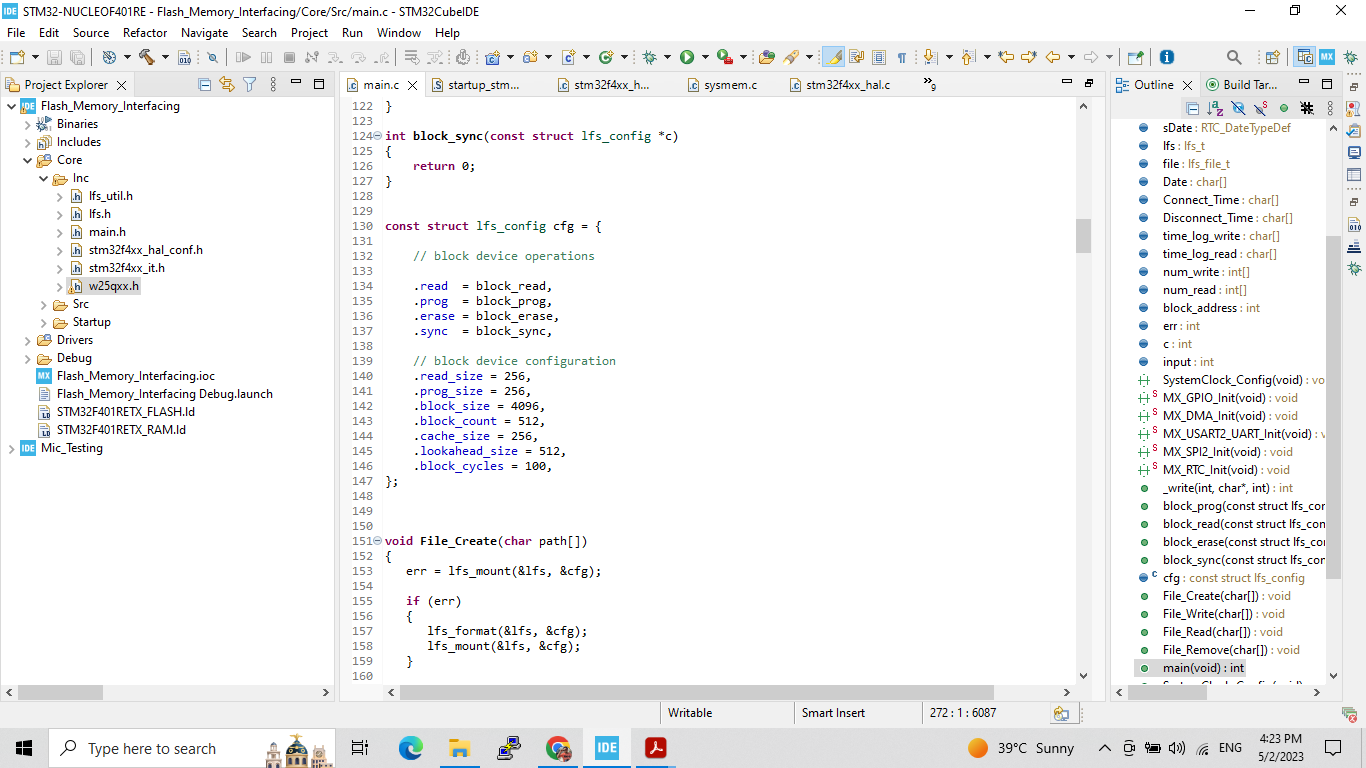Toggle Show Whitespace Characters (¶) in toolbar
Screen dimensions: 1366x768
coord(903,57)
